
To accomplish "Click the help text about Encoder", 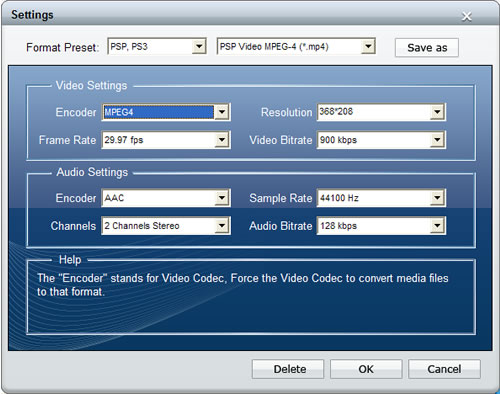I will (243, 285).
